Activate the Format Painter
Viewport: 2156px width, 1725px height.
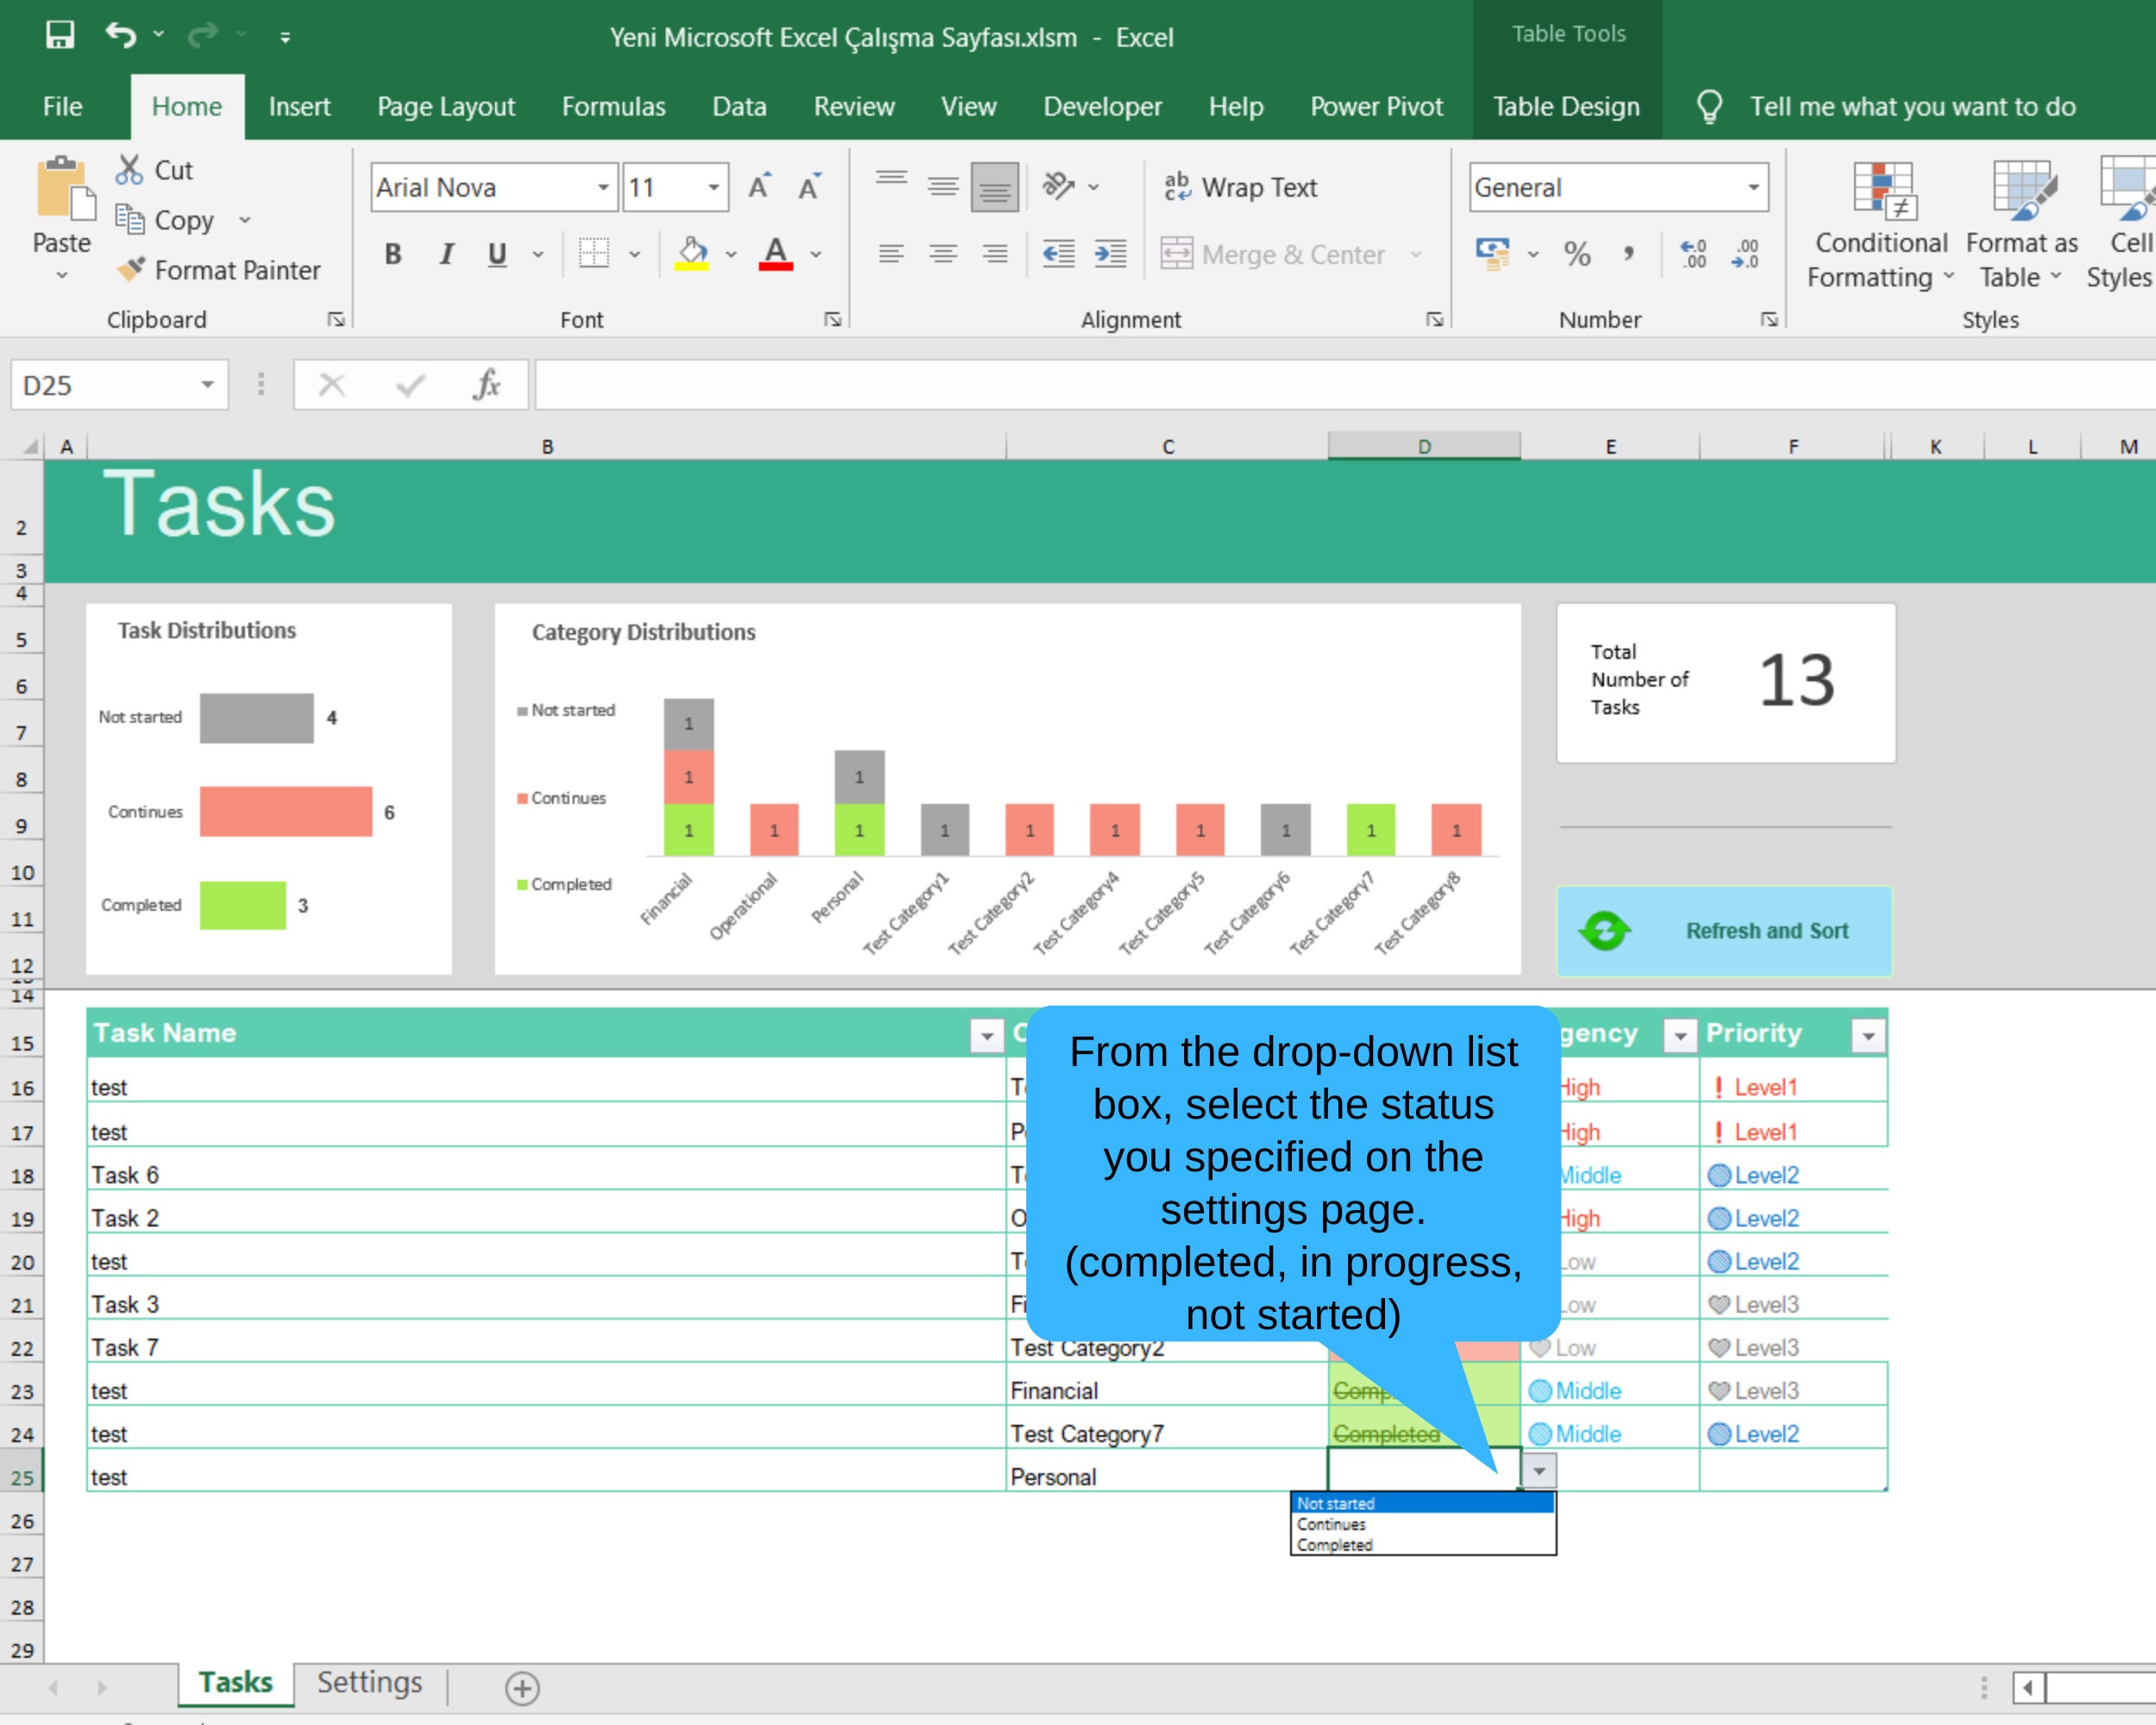click(222, 270)
